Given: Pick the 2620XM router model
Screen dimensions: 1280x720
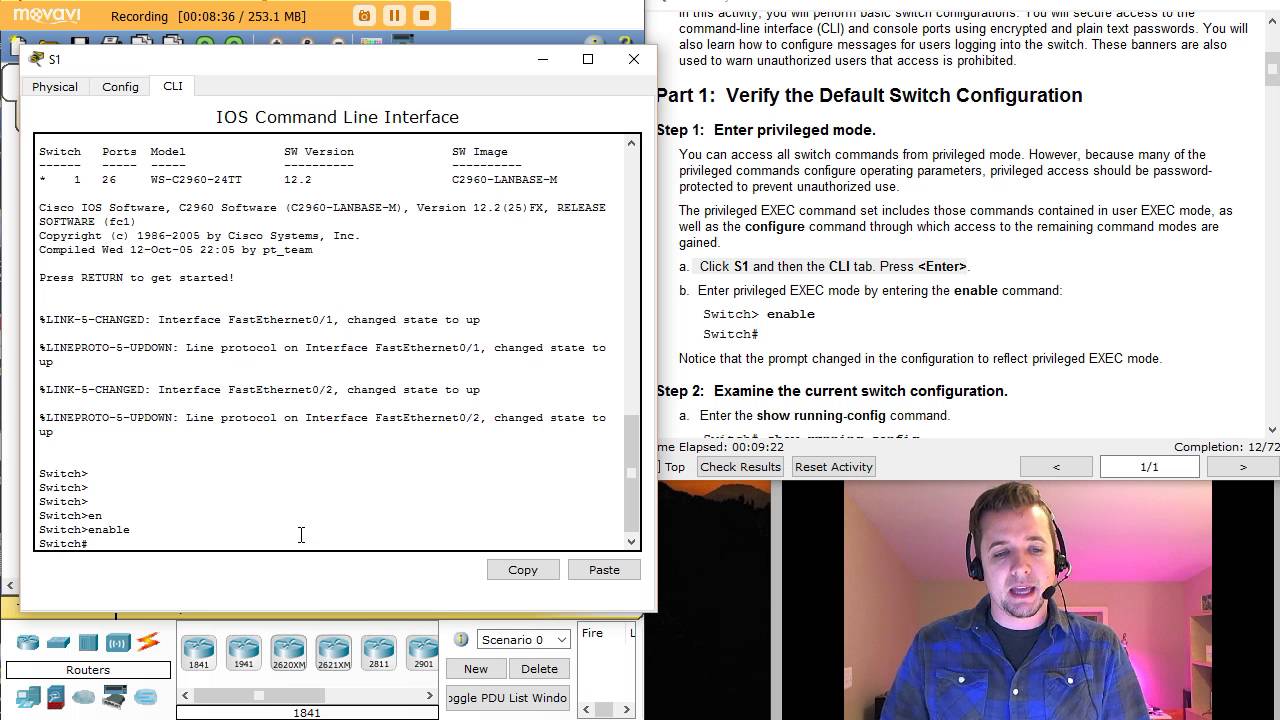Looking at the screenshot, I should [289, 653].
